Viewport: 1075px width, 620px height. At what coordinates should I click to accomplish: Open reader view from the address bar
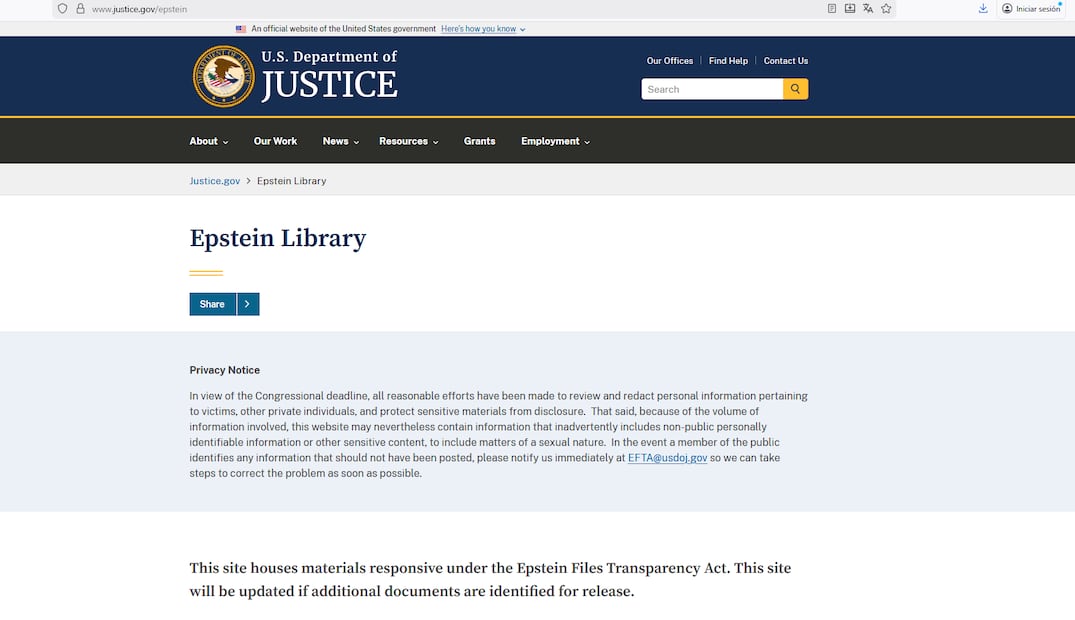pyautogui.click(x=831, y=8)
